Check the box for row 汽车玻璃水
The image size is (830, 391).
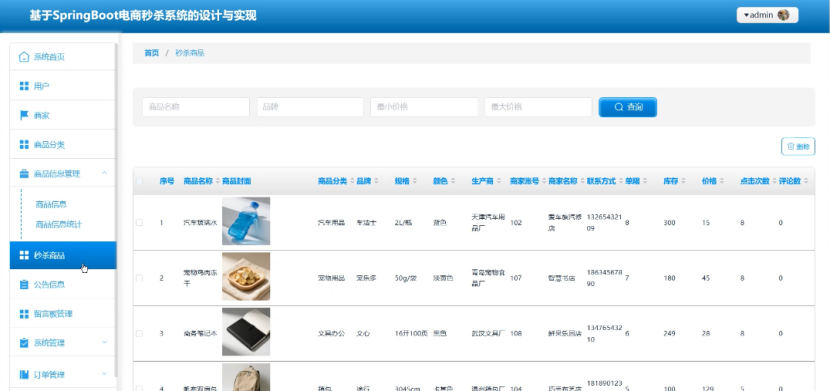pyautogui.click(x=139, y=223)
